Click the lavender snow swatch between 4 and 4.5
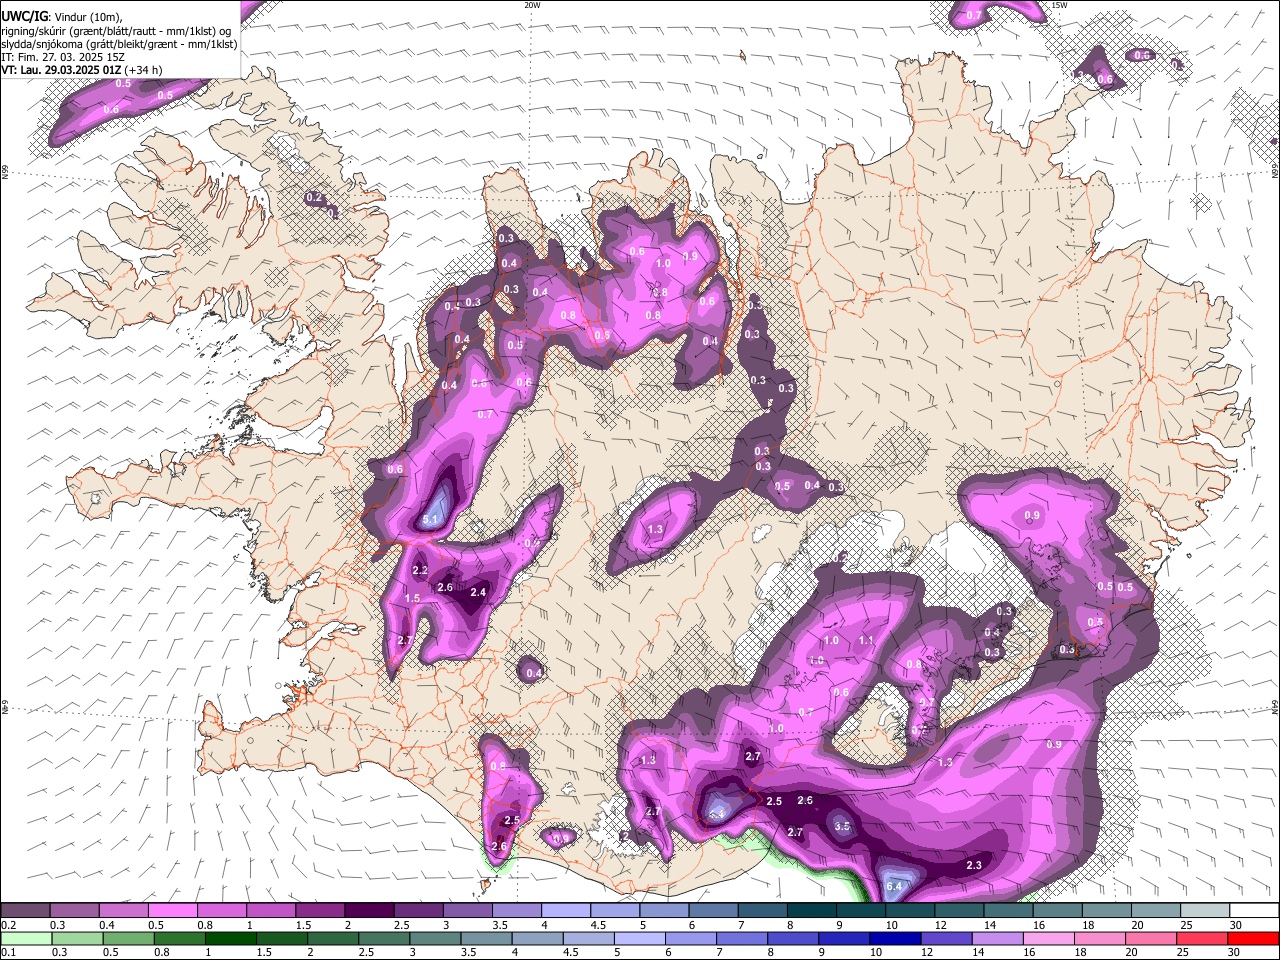The image size is (1280, 960). tap(564, 911)
